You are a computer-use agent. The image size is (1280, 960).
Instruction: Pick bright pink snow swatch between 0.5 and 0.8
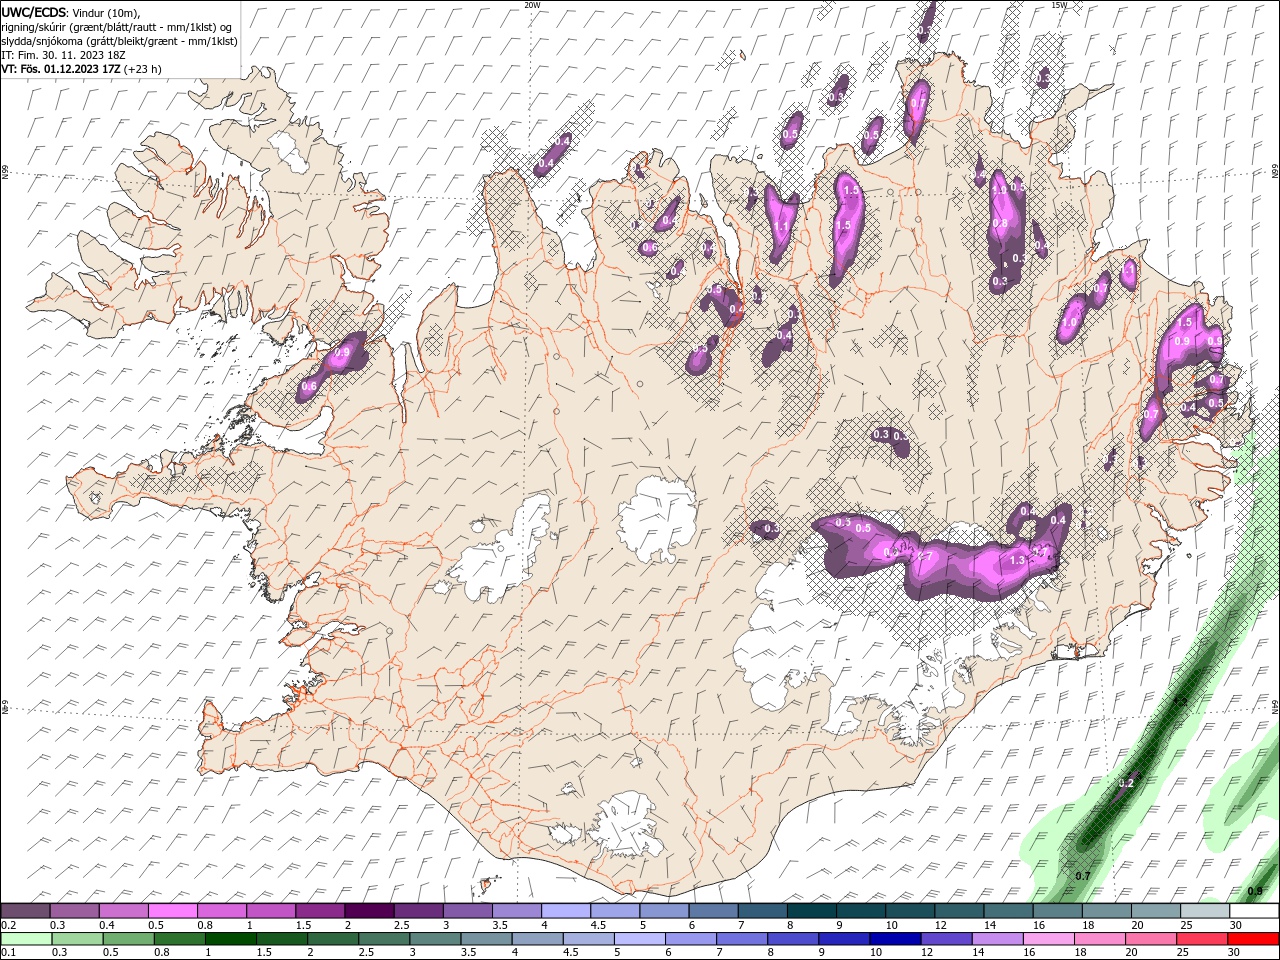tap(172, 911)
